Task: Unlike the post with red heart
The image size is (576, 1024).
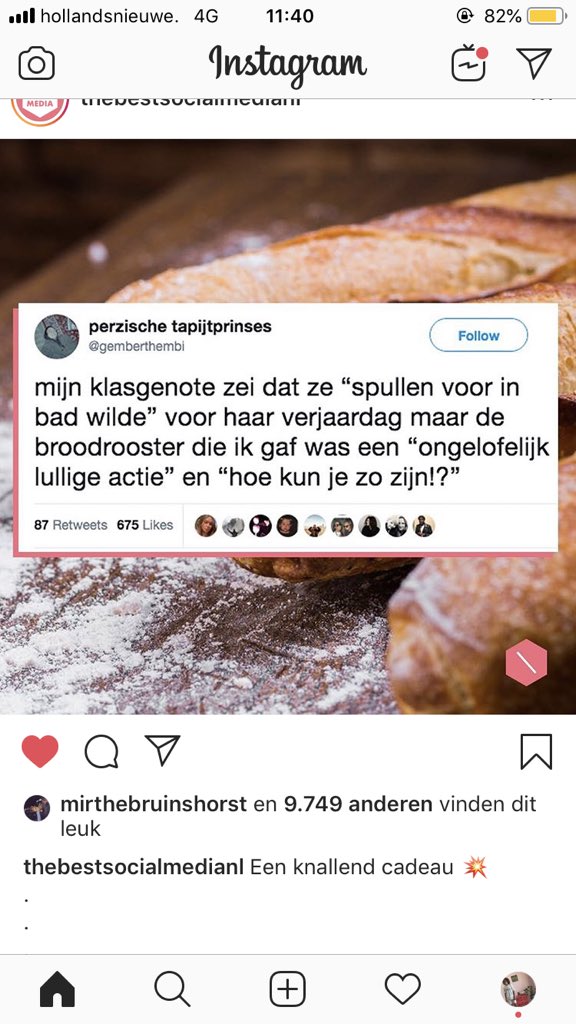Action: pyautogui.click(x=40, y=751)
